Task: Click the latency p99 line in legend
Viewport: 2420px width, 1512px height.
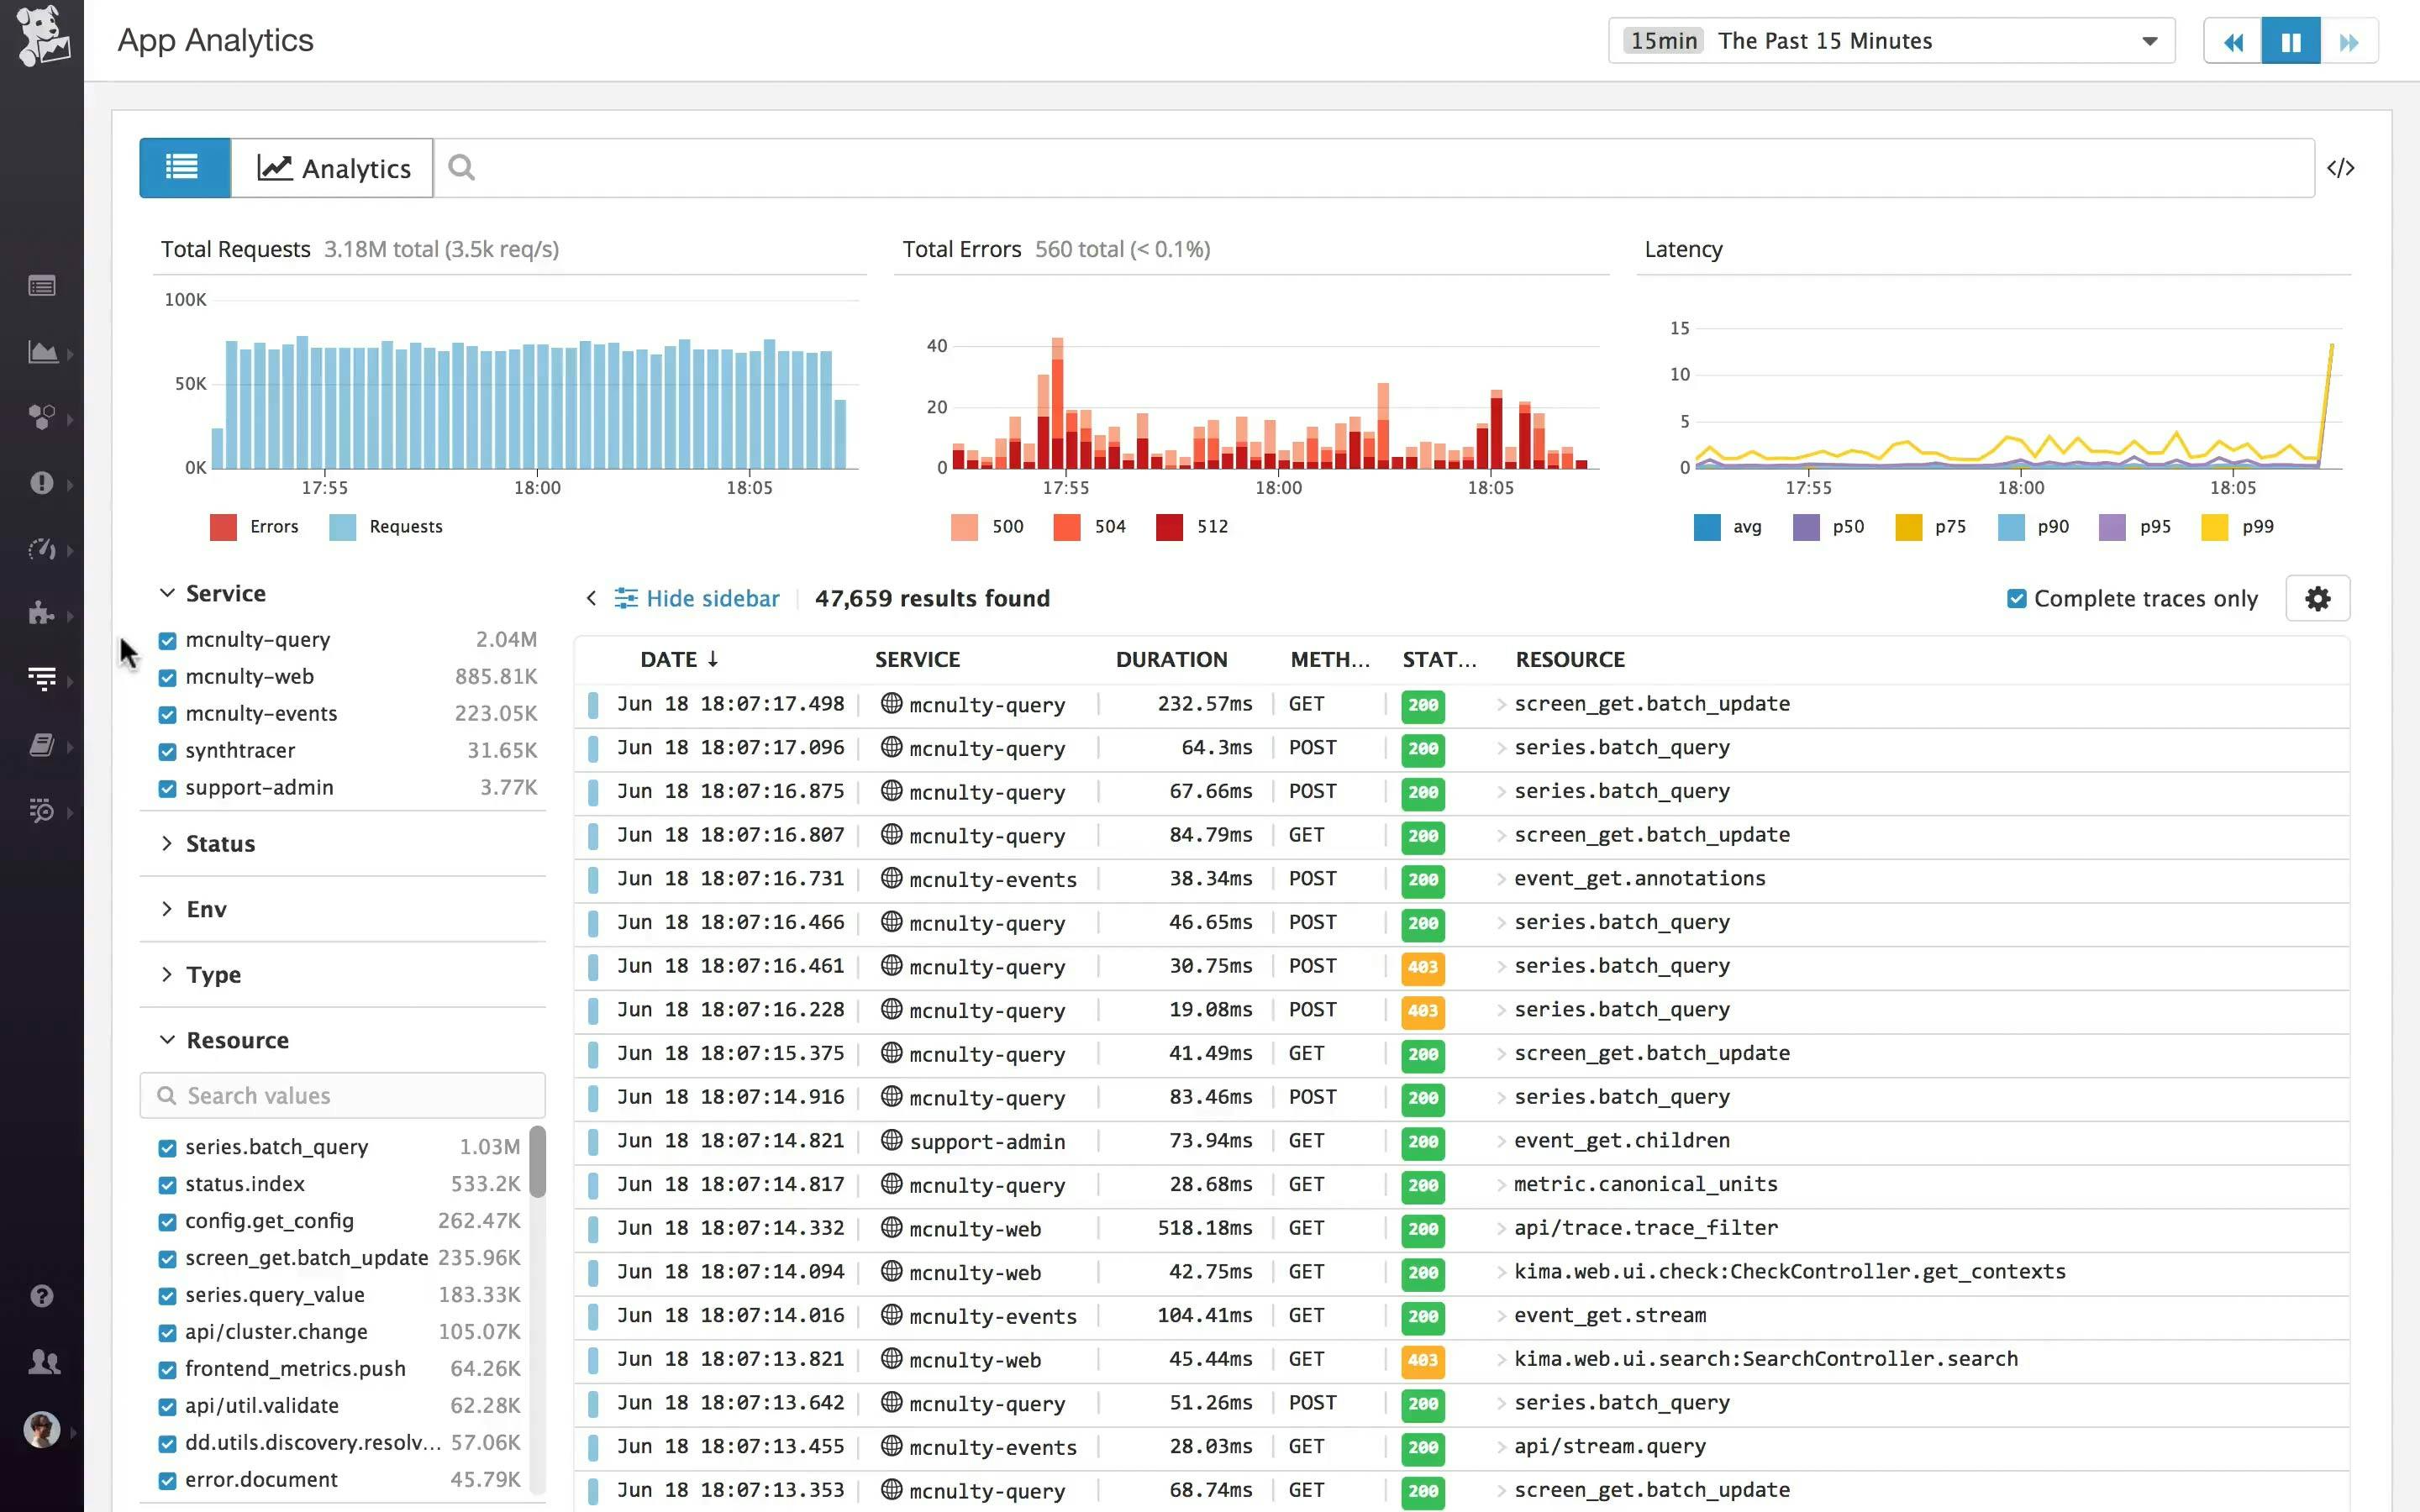Action: click(2258, 526)
